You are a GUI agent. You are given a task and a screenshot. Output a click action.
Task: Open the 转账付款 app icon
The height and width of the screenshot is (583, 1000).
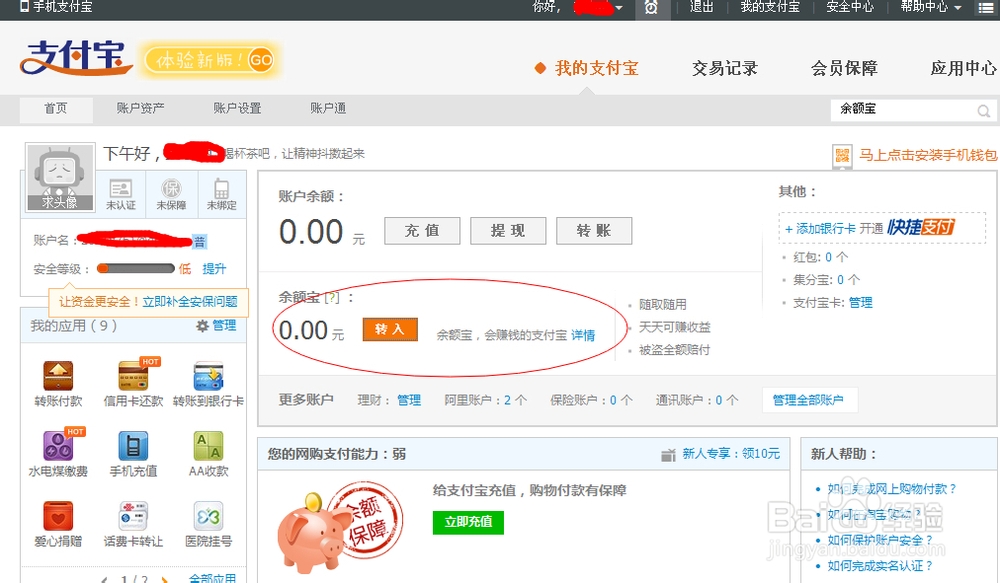[x=58, y=375]
